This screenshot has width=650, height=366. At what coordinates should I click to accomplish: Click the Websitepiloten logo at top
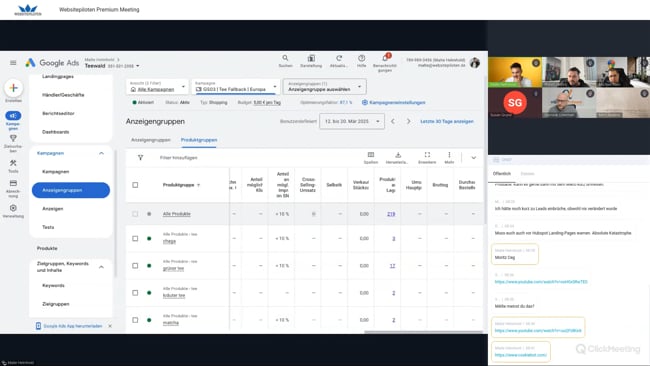pyautogui.click(x=28, y=10)
